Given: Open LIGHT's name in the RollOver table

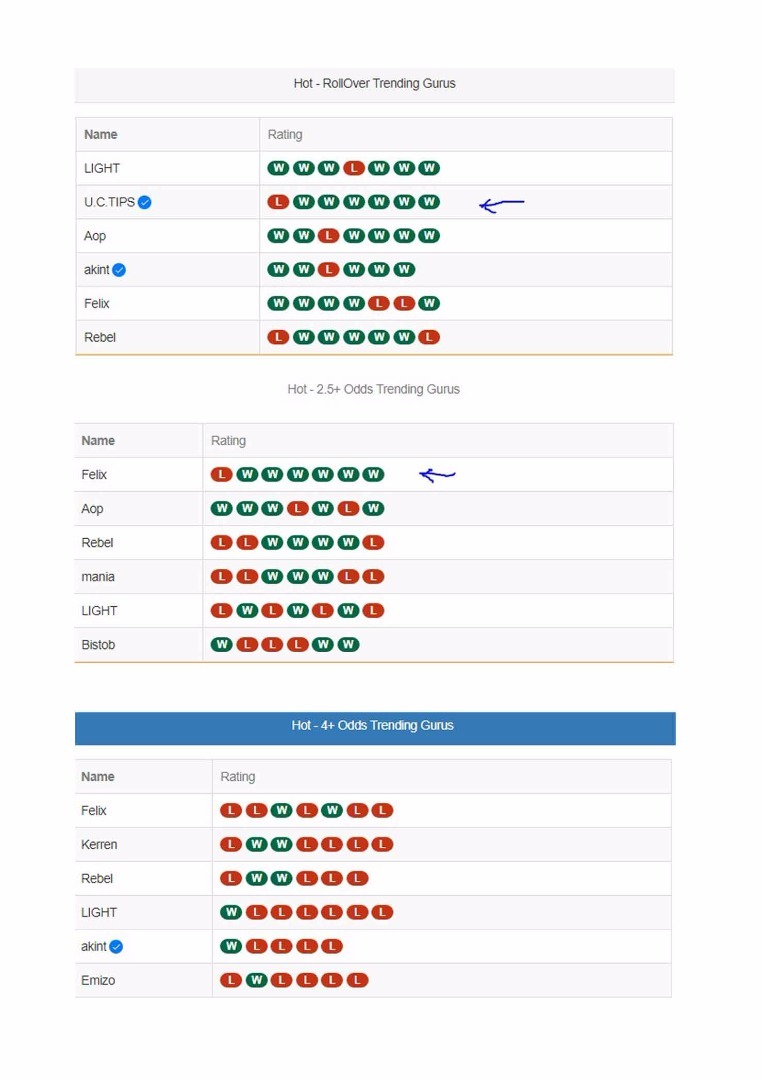Looking at the screenshot, I should tap(102, 168).
